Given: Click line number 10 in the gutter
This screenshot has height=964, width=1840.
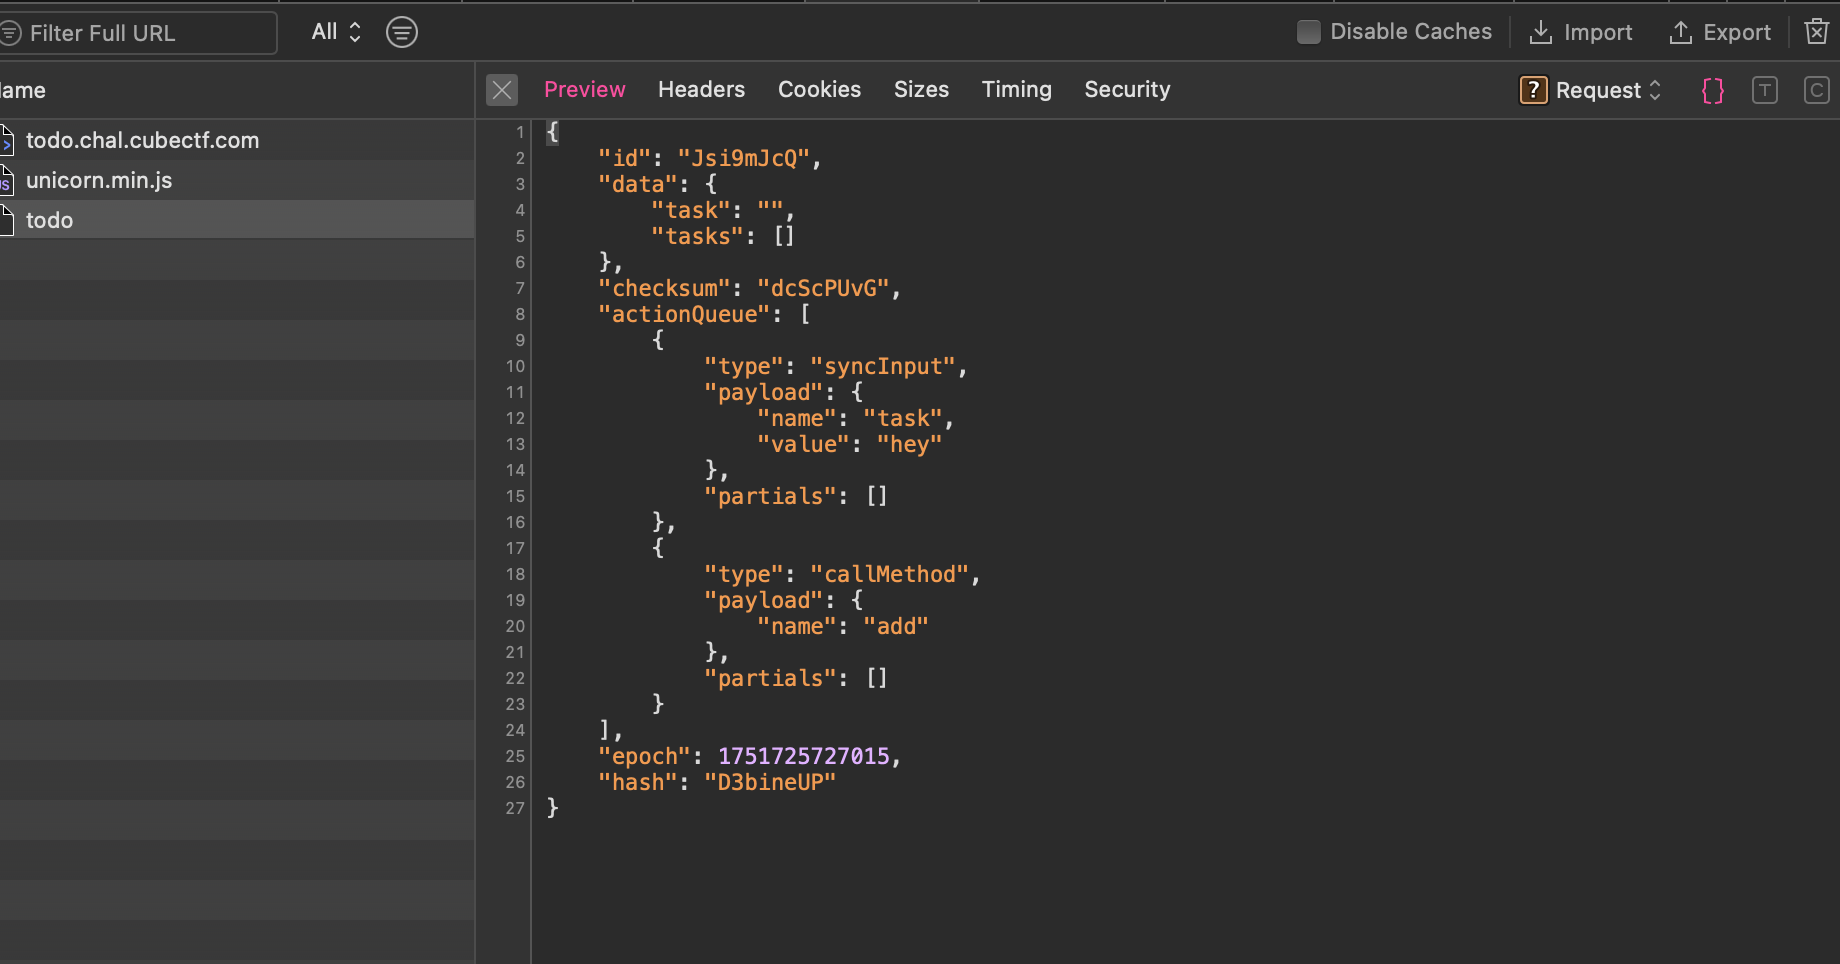Looking at the screenshot, I should click(x=515, y=366).
